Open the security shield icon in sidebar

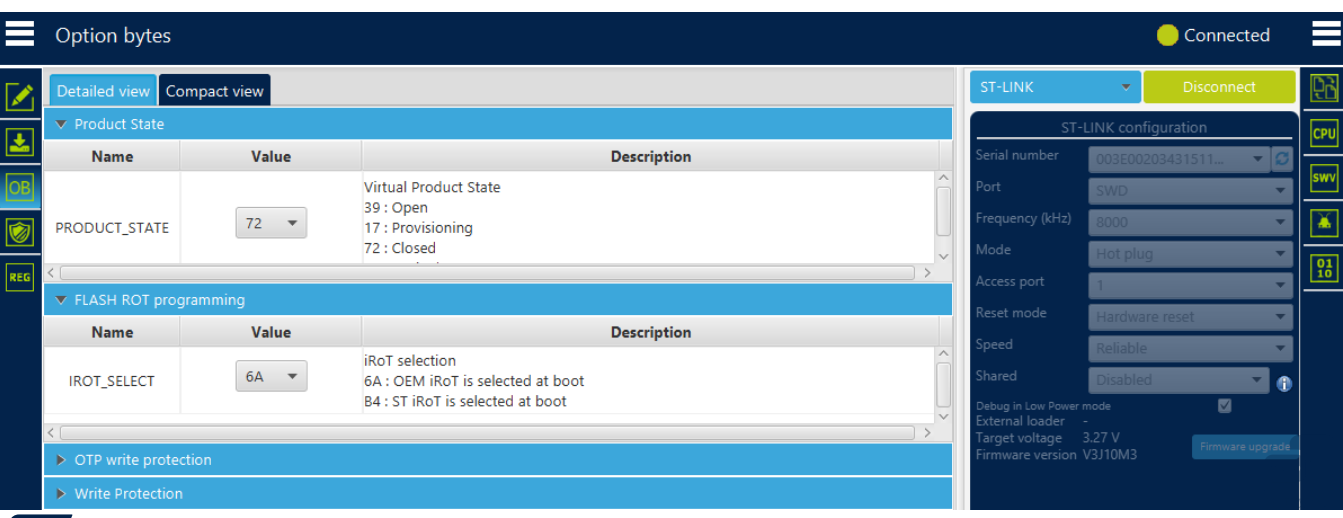(x=20, y=232)
